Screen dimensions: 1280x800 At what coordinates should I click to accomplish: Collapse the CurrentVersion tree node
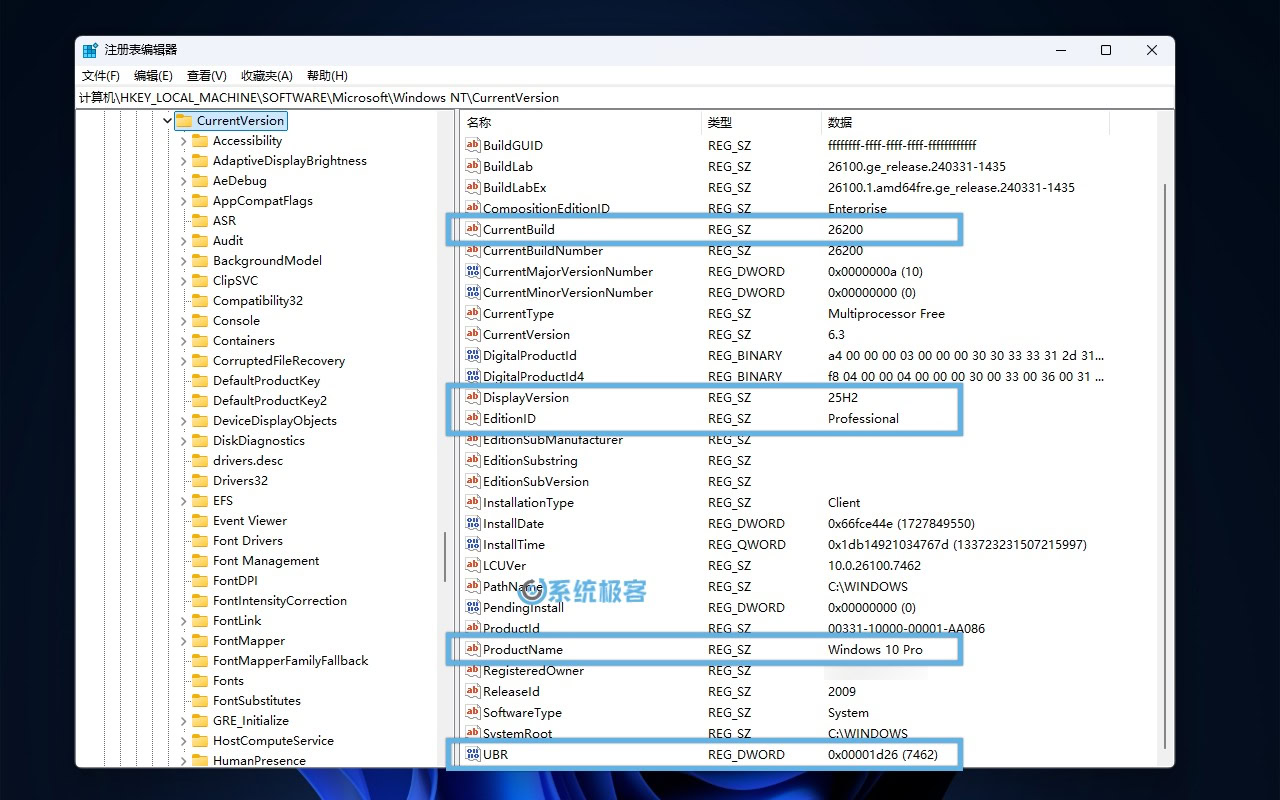pos(167,120)
